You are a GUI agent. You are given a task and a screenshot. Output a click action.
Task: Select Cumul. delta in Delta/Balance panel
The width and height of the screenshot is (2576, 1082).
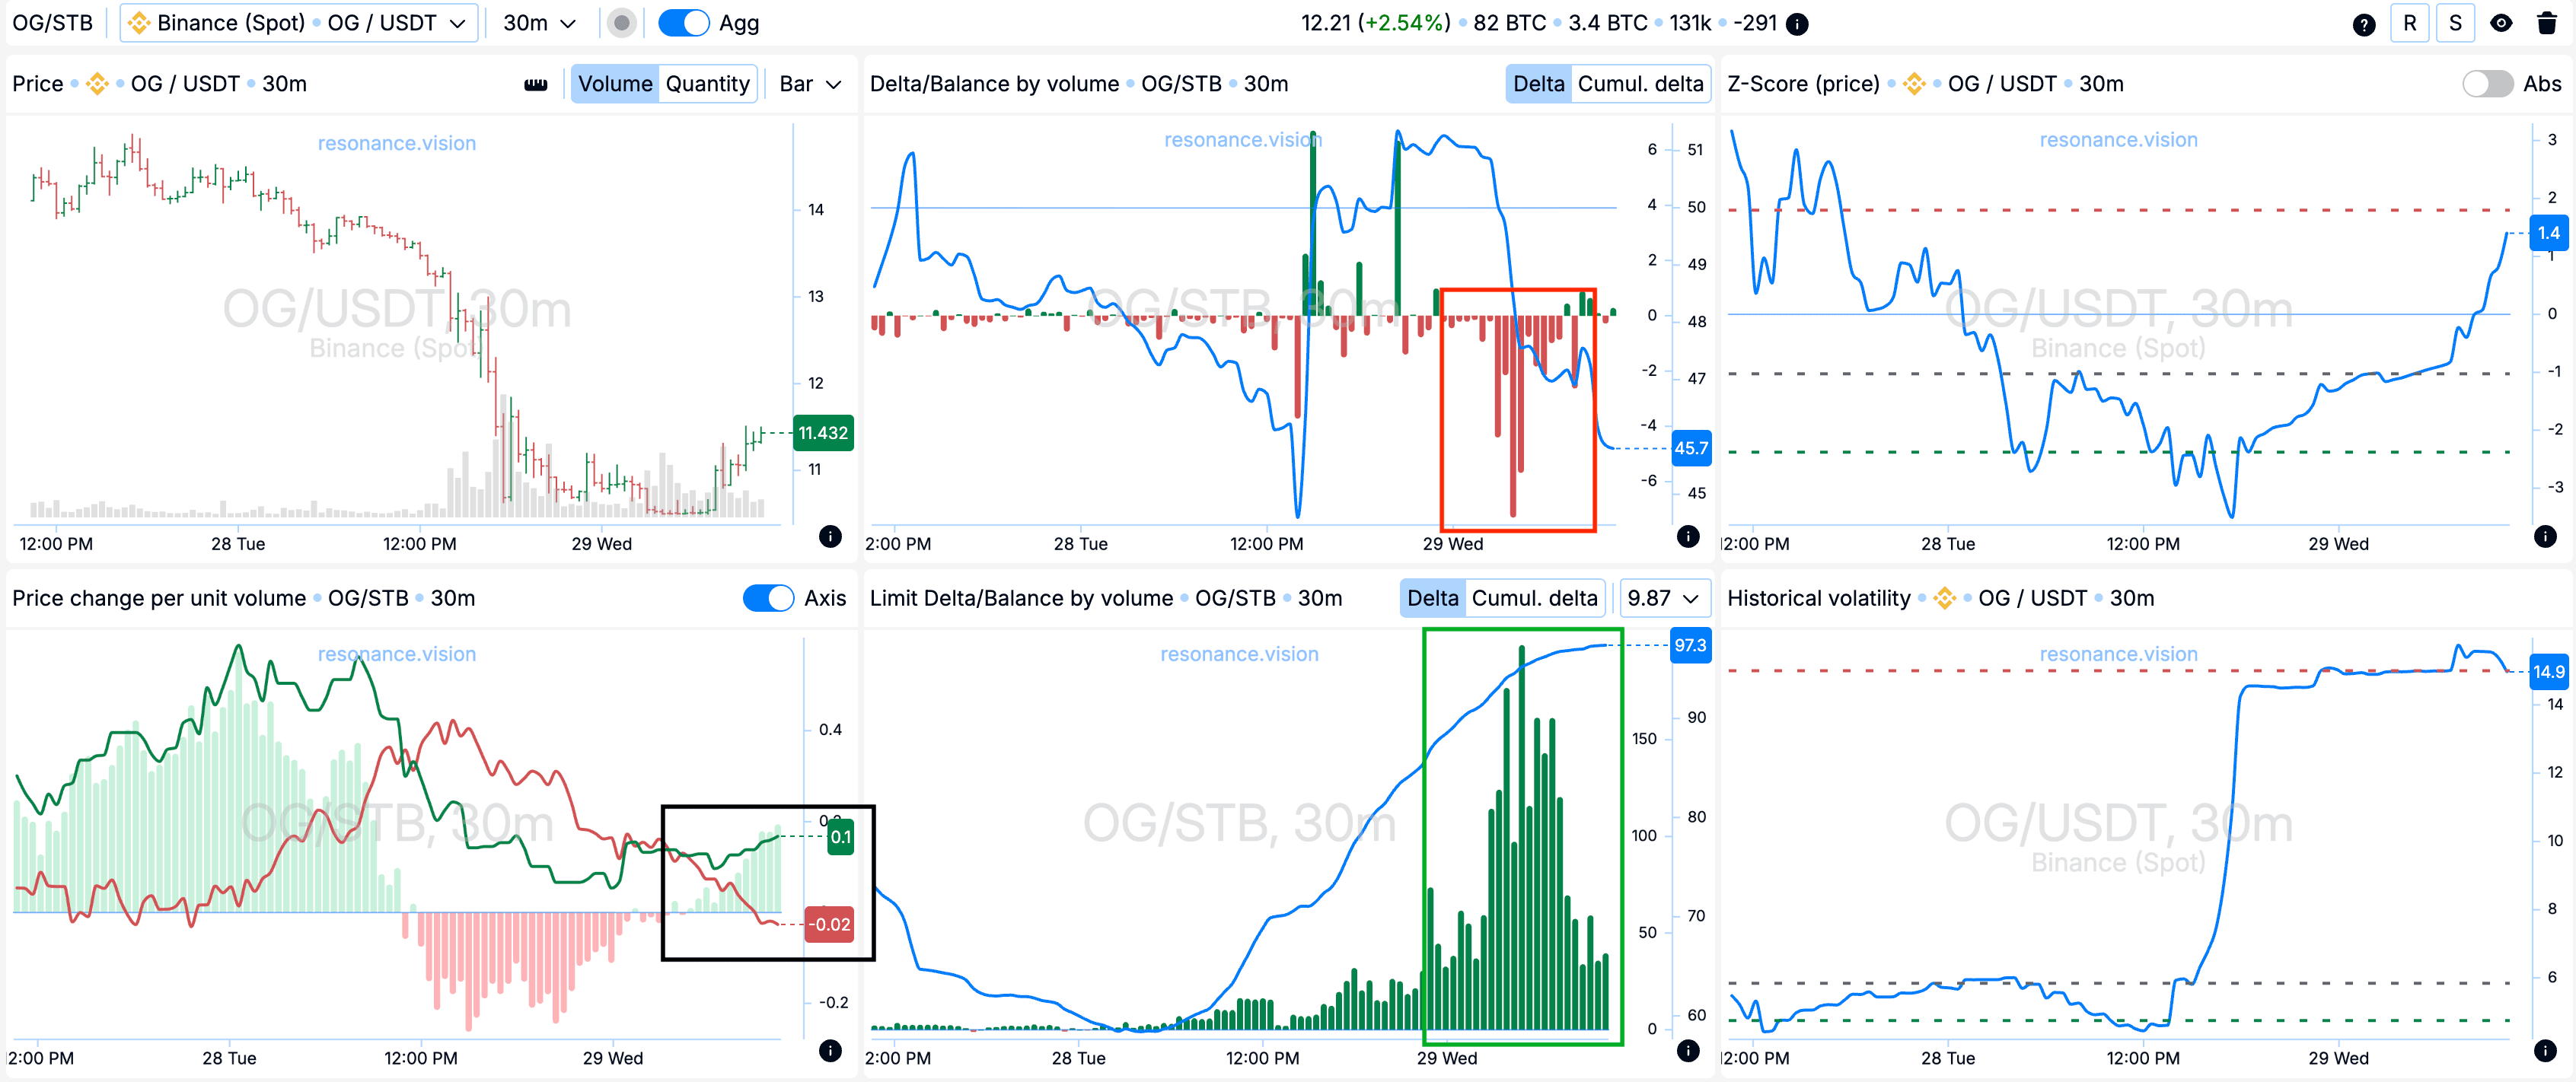[1639, 84]
